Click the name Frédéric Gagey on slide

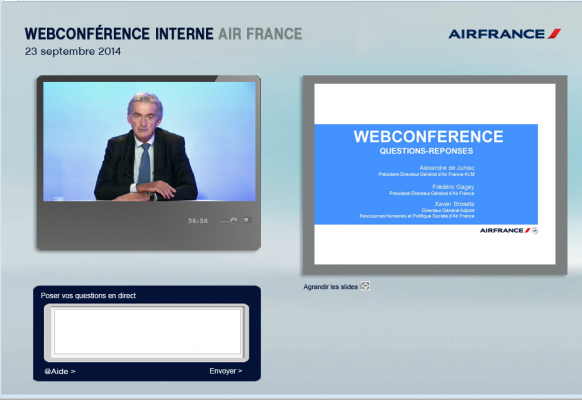pos(453,187)
